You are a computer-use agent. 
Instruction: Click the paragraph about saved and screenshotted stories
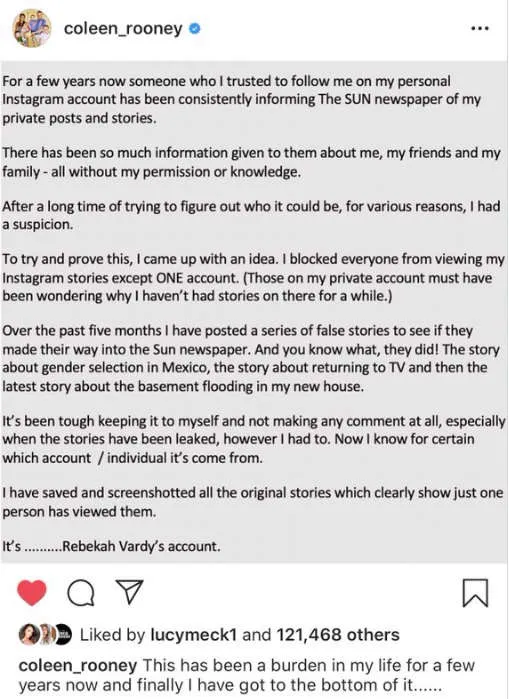click(253, 502)
